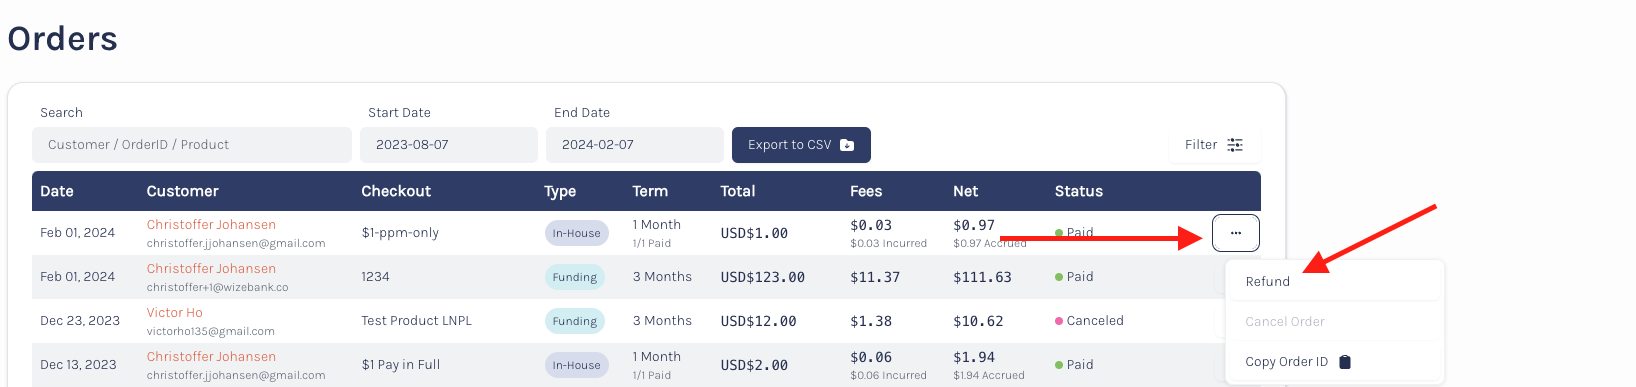Open the Start Date picker showing 2023-08-07
Image resolution: width=1636 pixels, height=387 pixels.
449,145
